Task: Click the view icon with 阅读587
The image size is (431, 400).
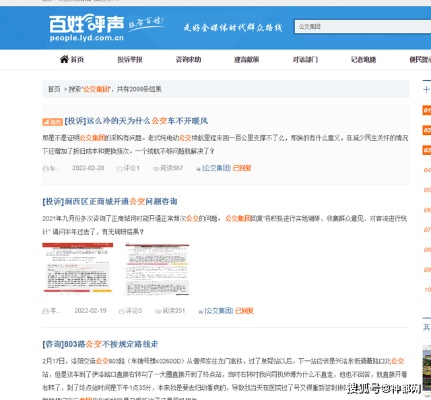Action: (x=156, y=169)
